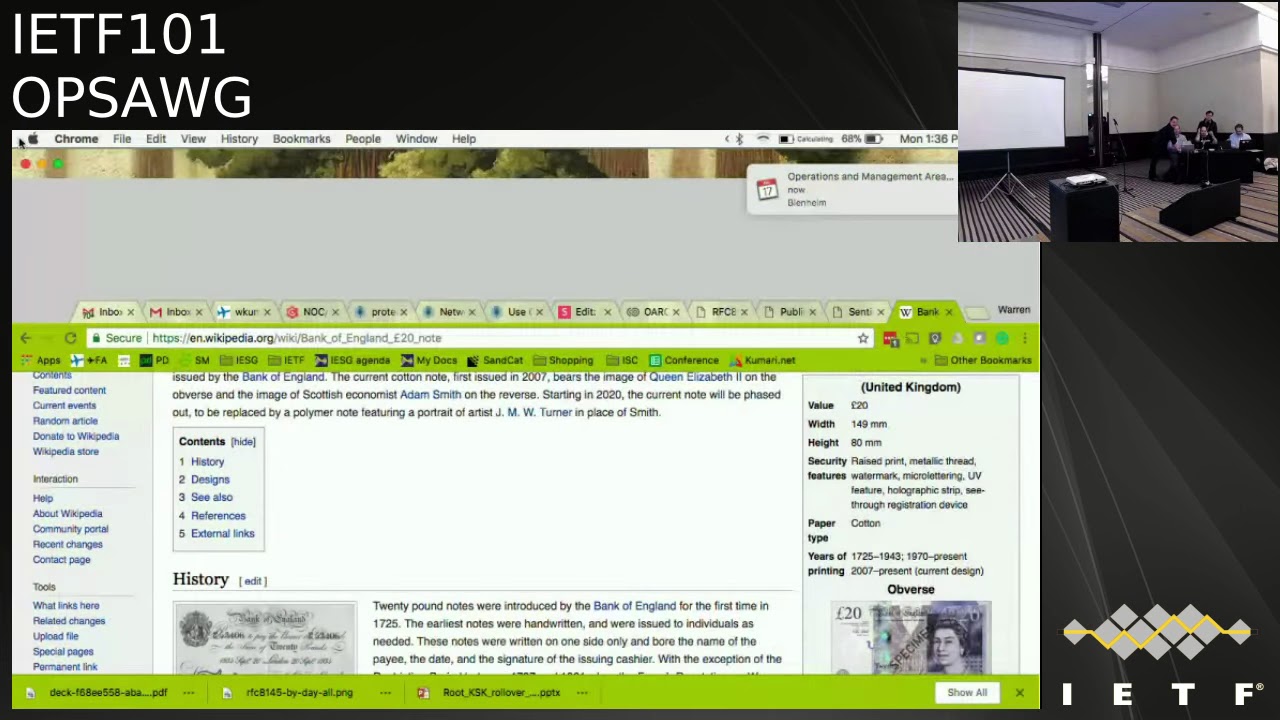Click Show All downloads
The height and width of the screenshot is (720, 1280).
(967, 692)
